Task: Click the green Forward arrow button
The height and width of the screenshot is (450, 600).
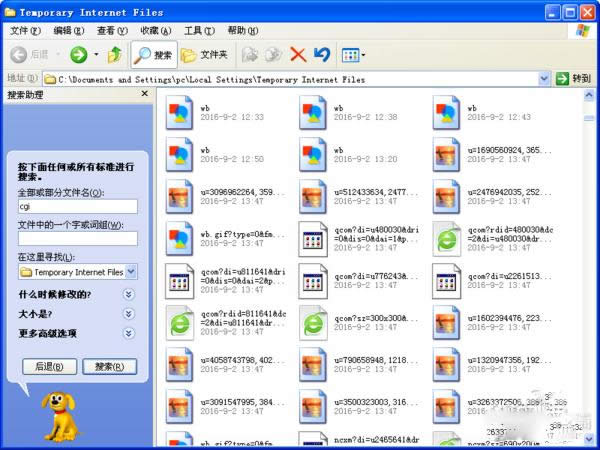Action: pos(77,54)
